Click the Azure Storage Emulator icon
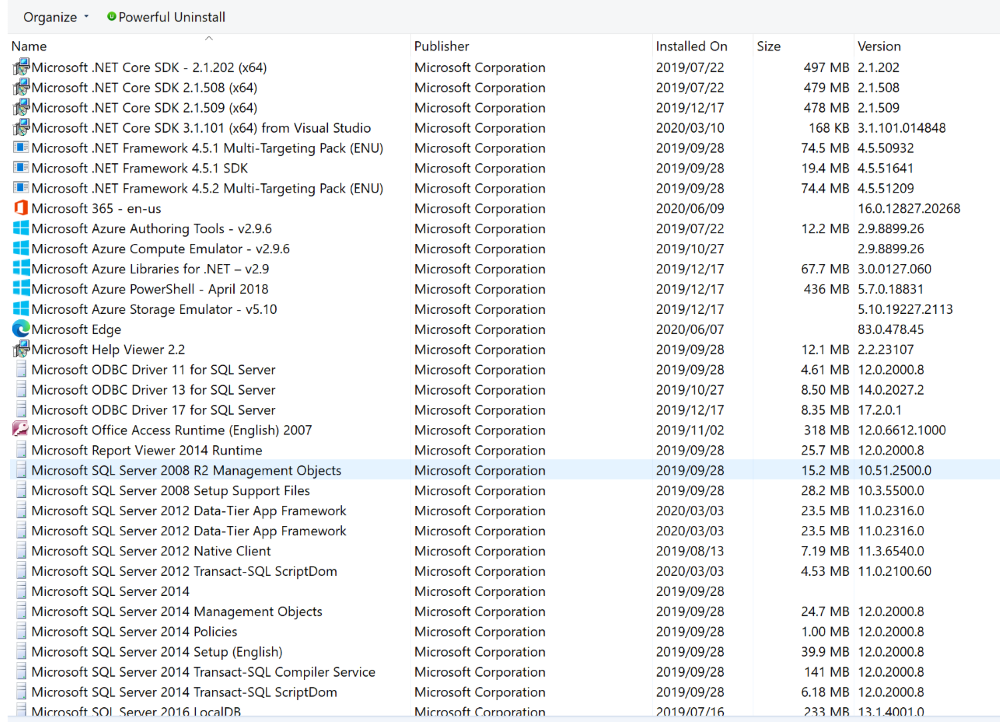Viewport: 1000px width, 722px height. [21, 309]
